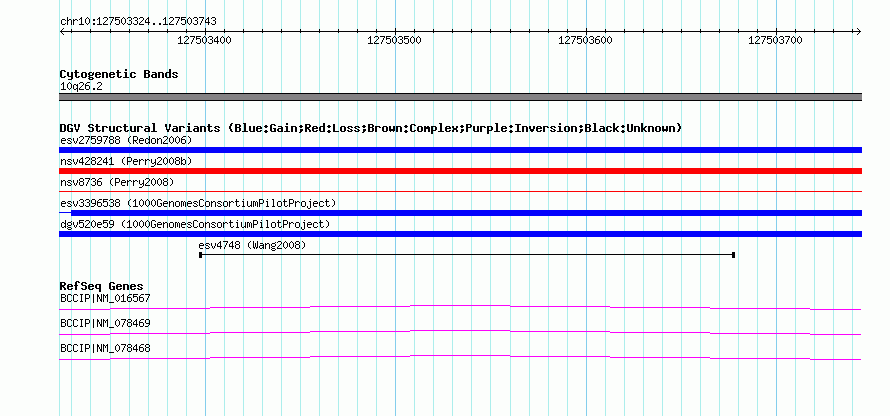890x416 pixels.
Task: Click the thin red nsv8736 loss line
Action: 460,192
